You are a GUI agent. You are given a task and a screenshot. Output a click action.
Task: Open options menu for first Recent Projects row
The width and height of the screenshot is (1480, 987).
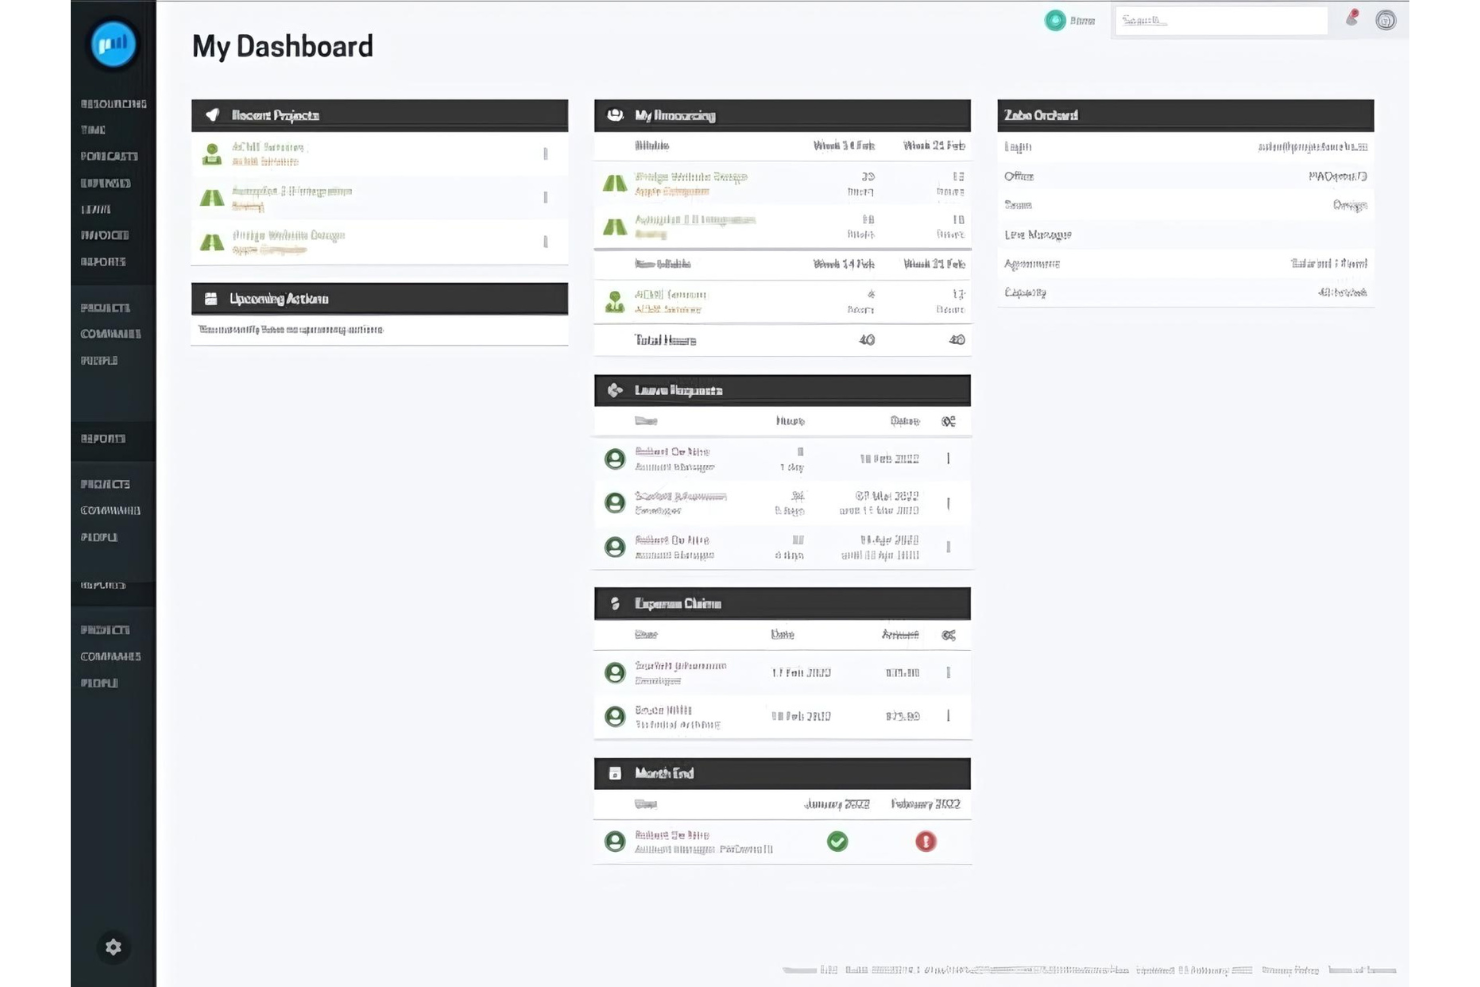pyautogui.click(x=545, y=154)
